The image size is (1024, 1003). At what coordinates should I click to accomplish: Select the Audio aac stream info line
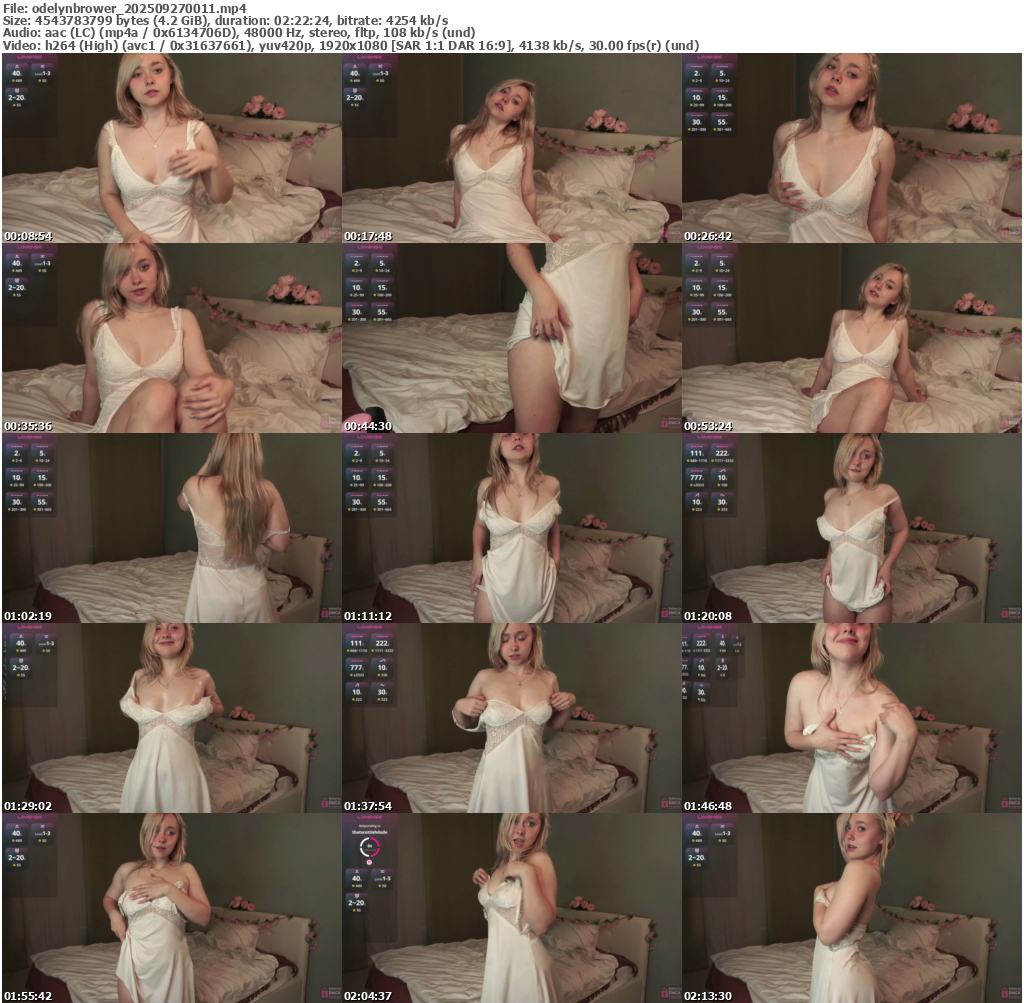click(239, 33)
